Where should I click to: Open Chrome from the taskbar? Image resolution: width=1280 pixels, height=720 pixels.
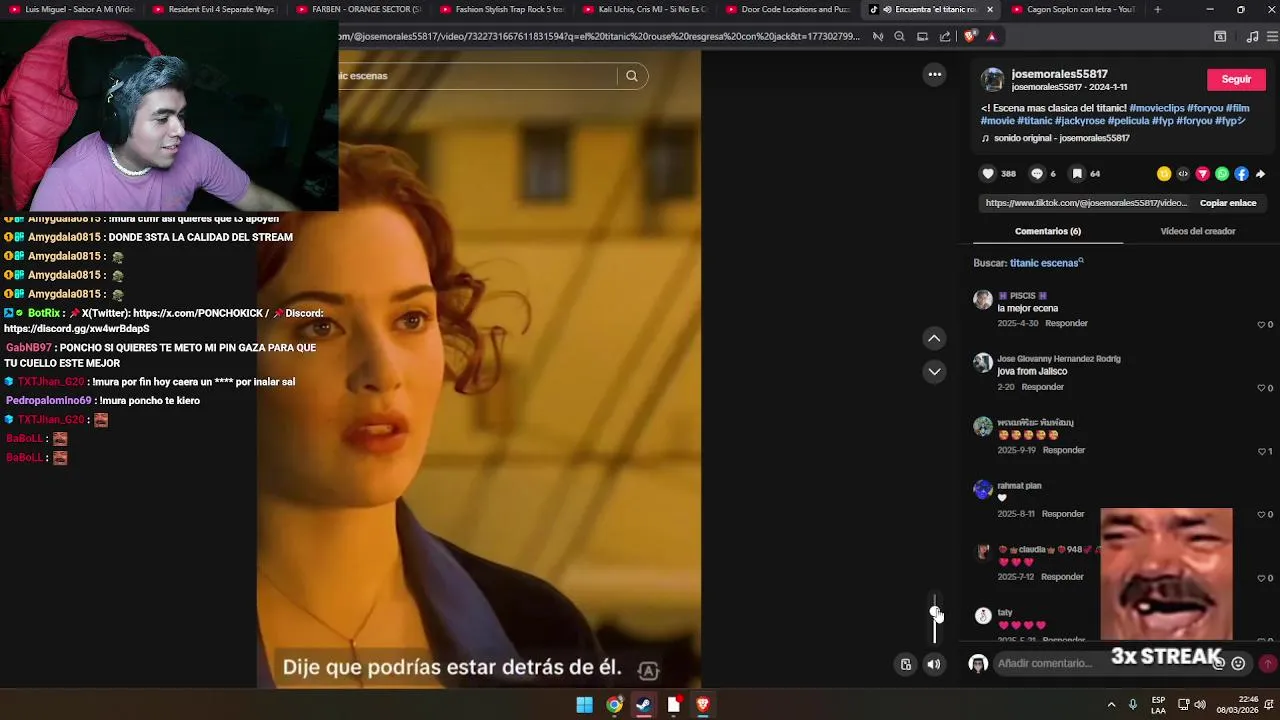[614, 705]
